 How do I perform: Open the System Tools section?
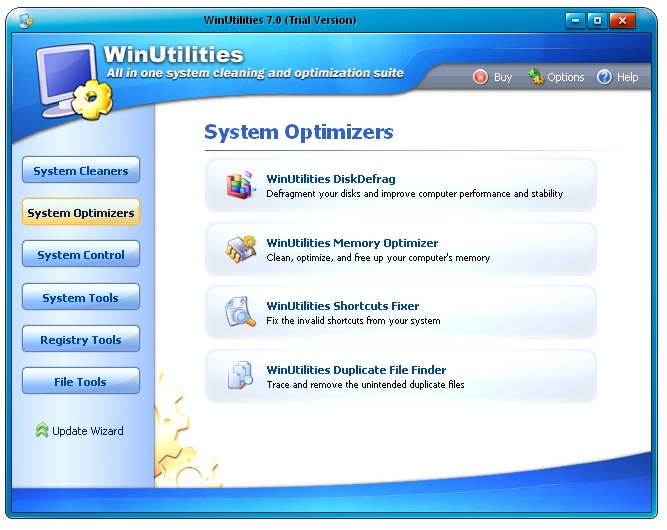81,296
